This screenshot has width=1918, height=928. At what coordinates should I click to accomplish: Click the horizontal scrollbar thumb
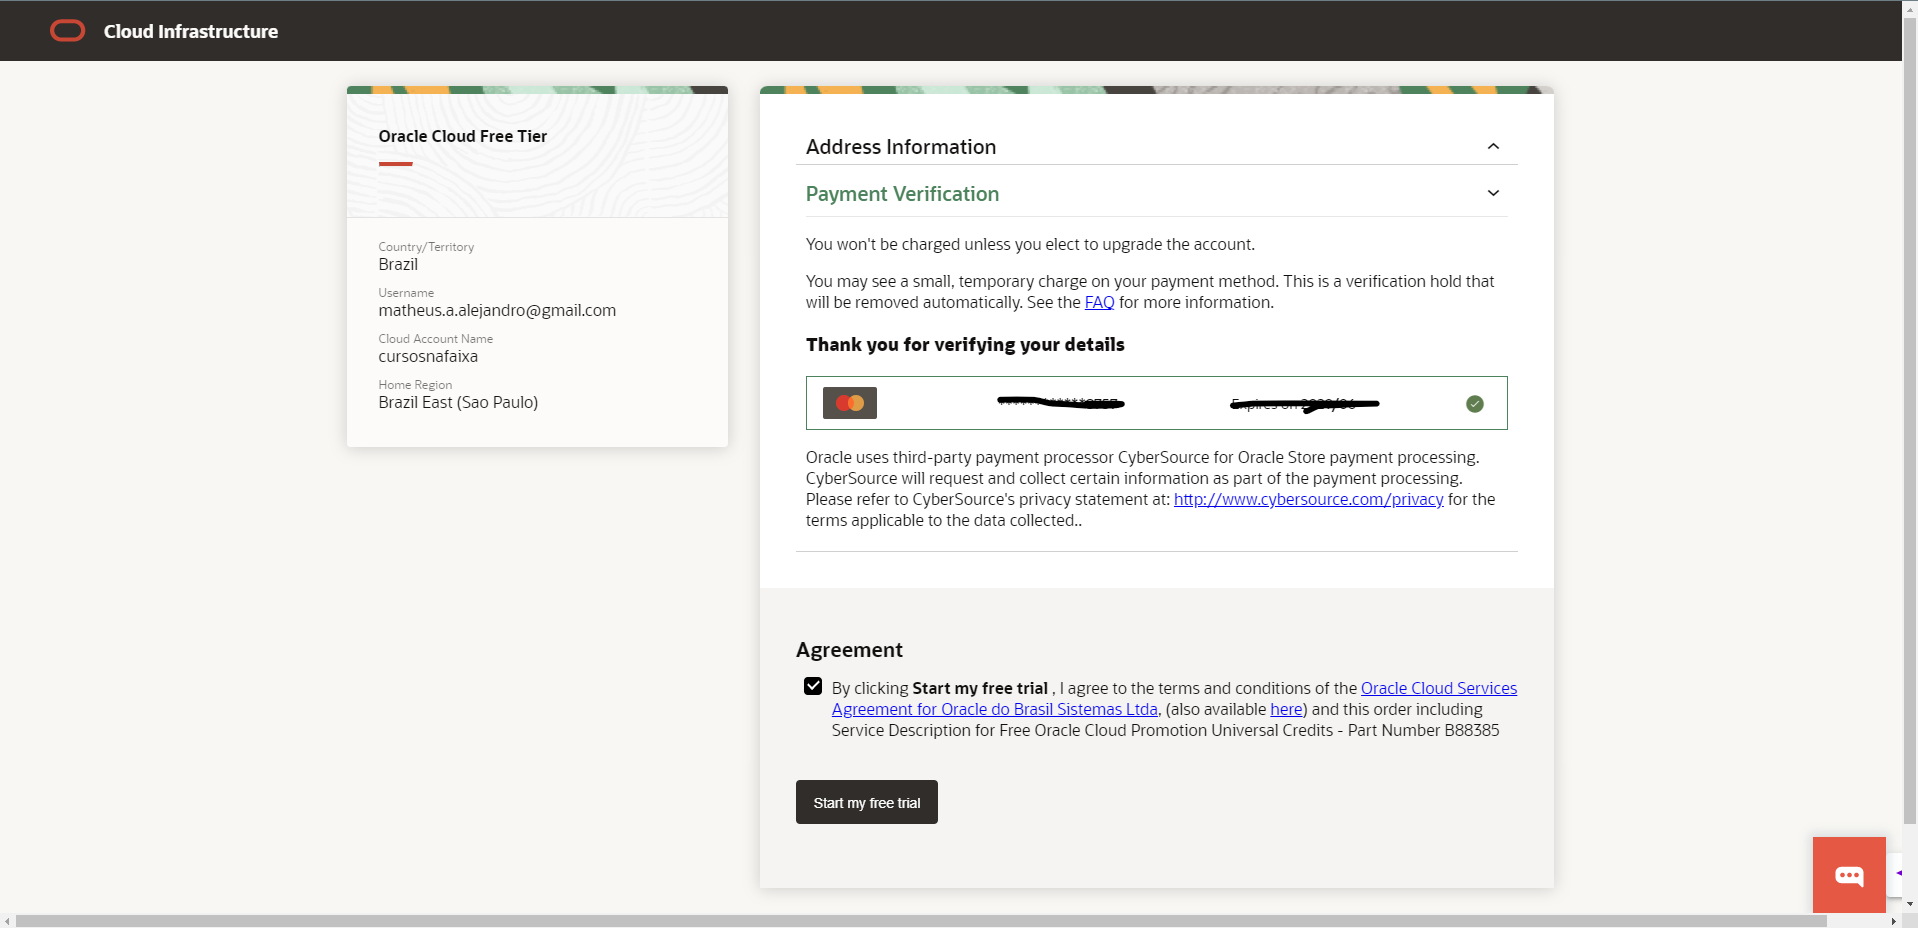coord(920,921)
